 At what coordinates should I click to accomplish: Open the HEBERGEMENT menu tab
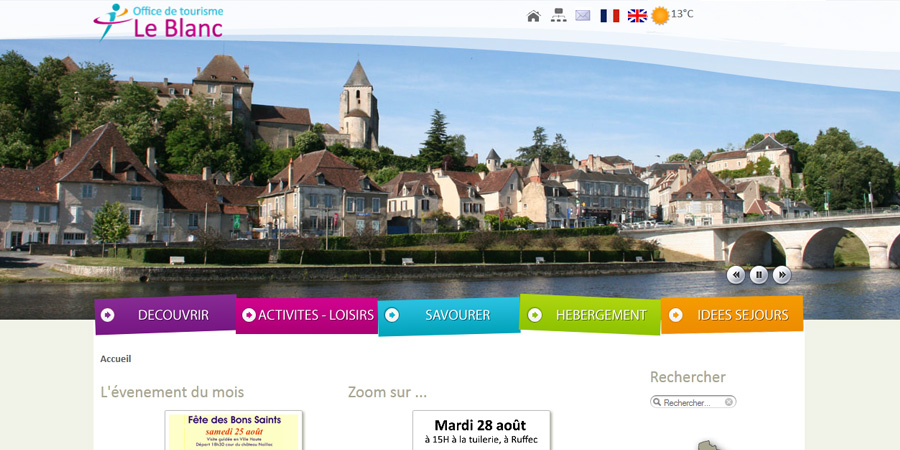(590, 315)
